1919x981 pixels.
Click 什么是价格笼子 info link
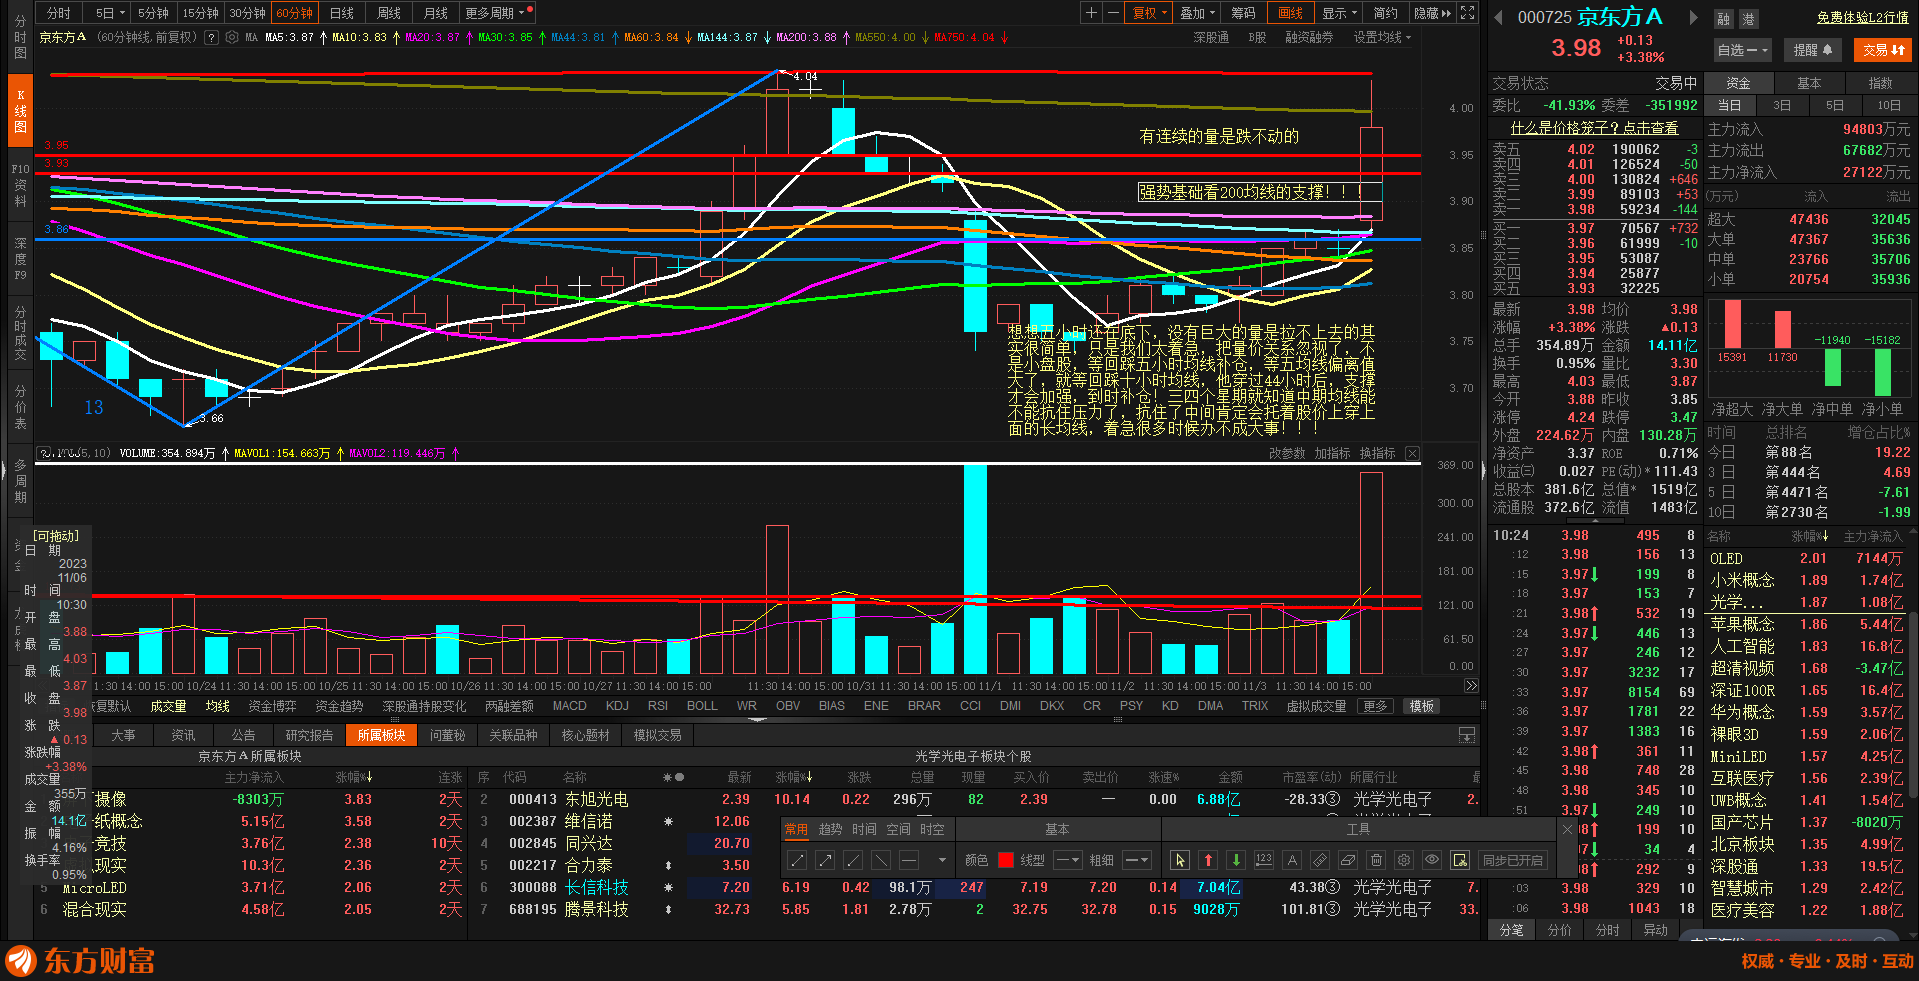1594,128
